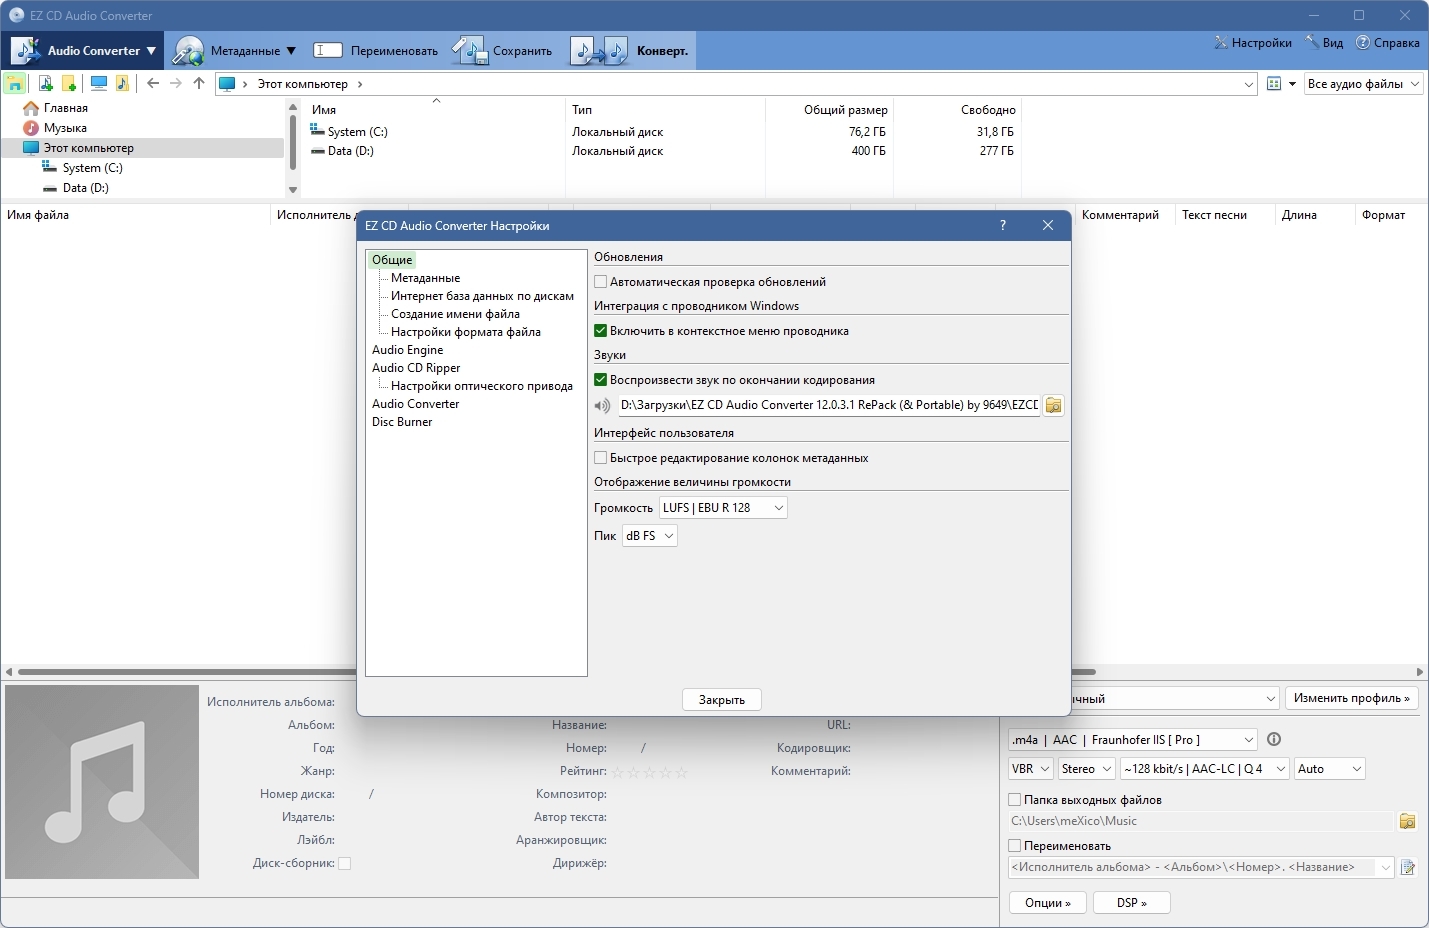Image resolution: width=1429 pixels, height=928 pixels.
Task: Click the DSP » button
Action: point(1132,903)
